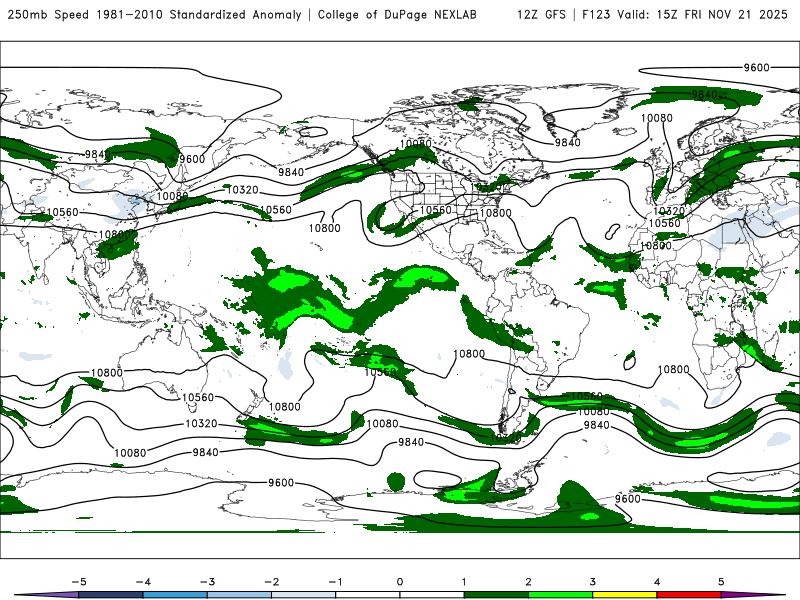Click the colorbar tick label '-5'

pos(79,582)
